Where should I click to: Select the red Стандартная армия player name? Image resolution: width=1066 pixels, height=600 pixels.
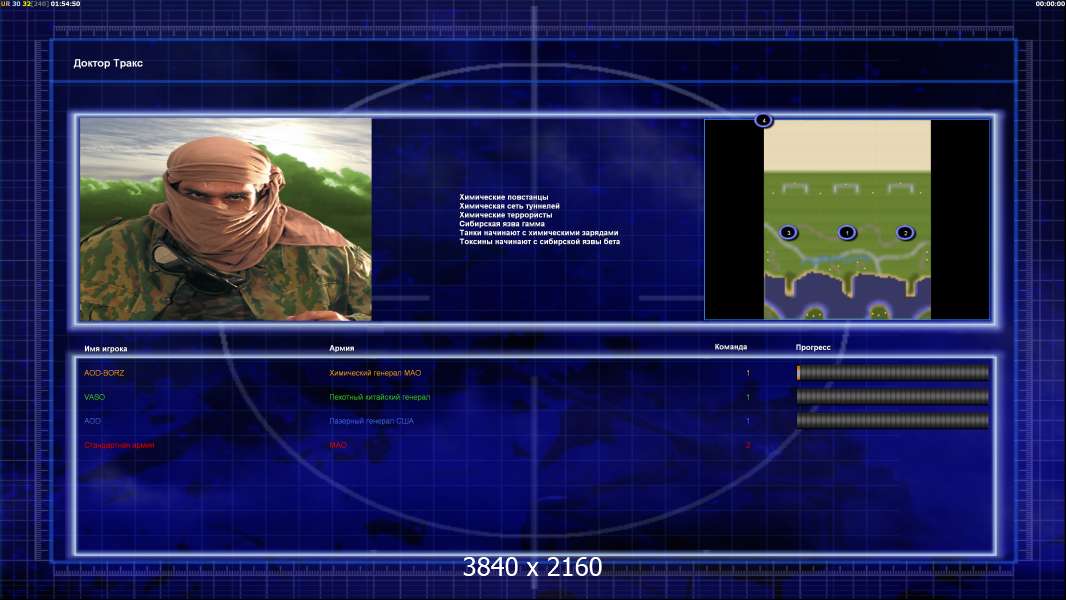(119, 445)
